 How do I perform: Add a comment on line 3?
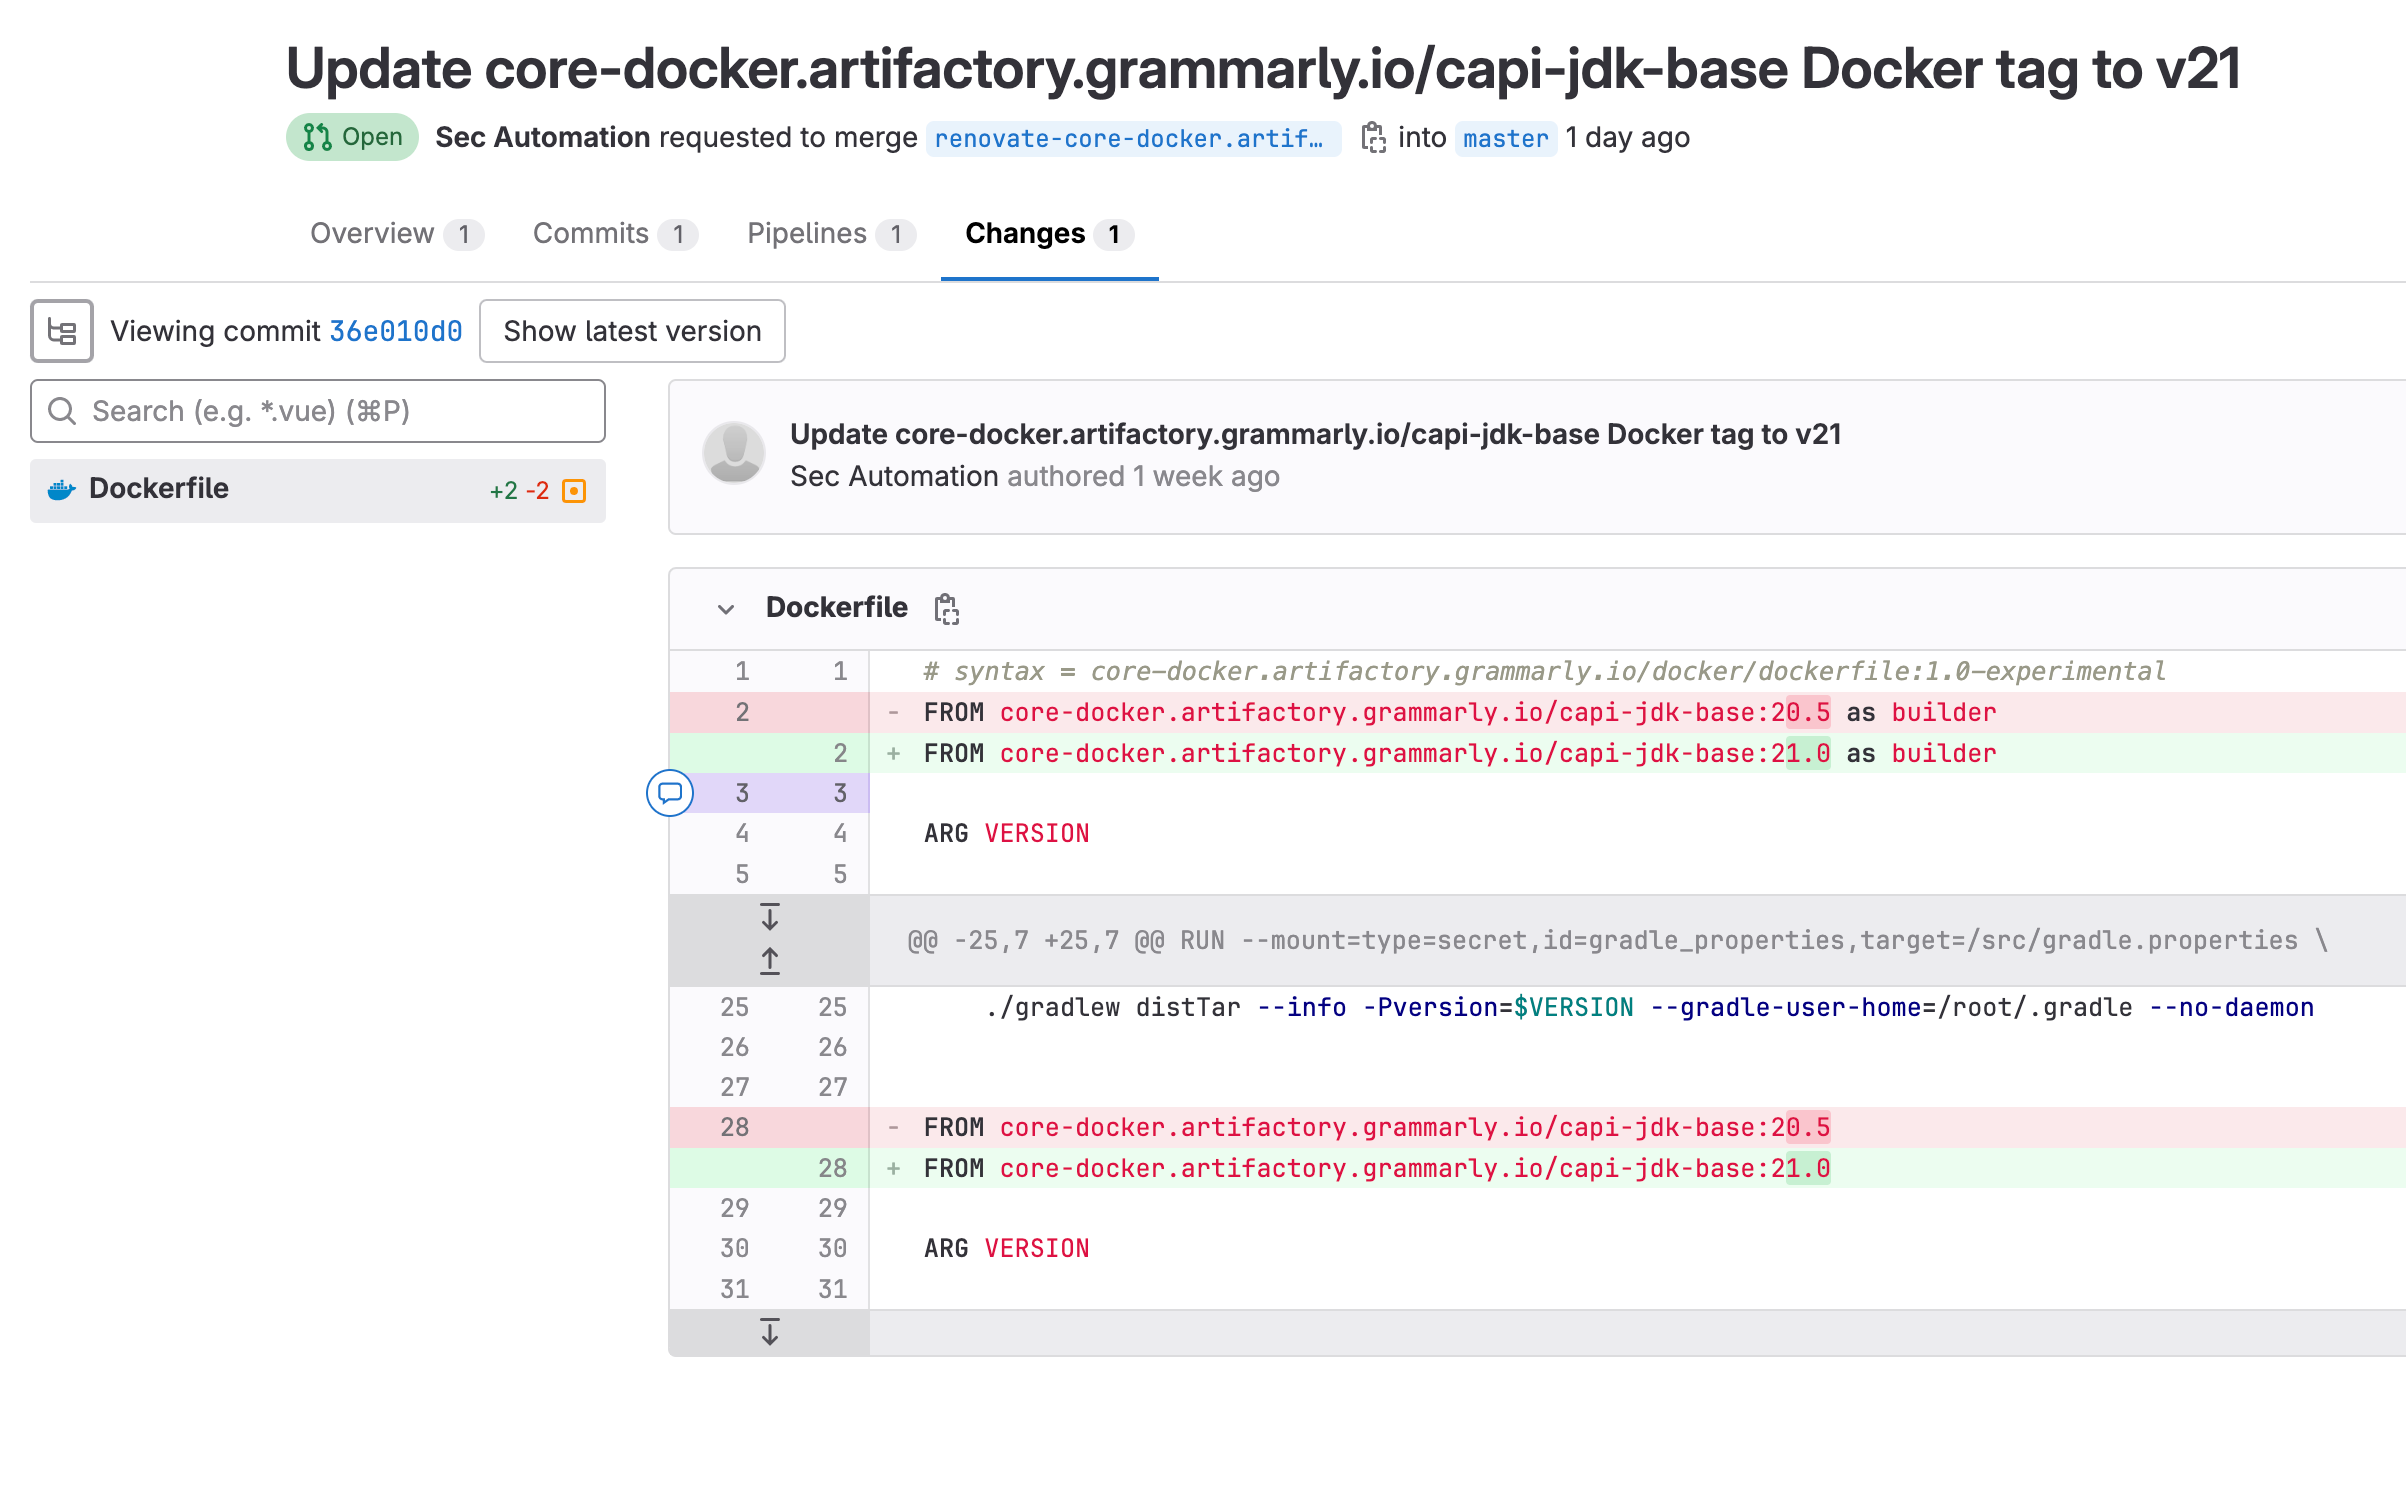(x=670, y=793)
